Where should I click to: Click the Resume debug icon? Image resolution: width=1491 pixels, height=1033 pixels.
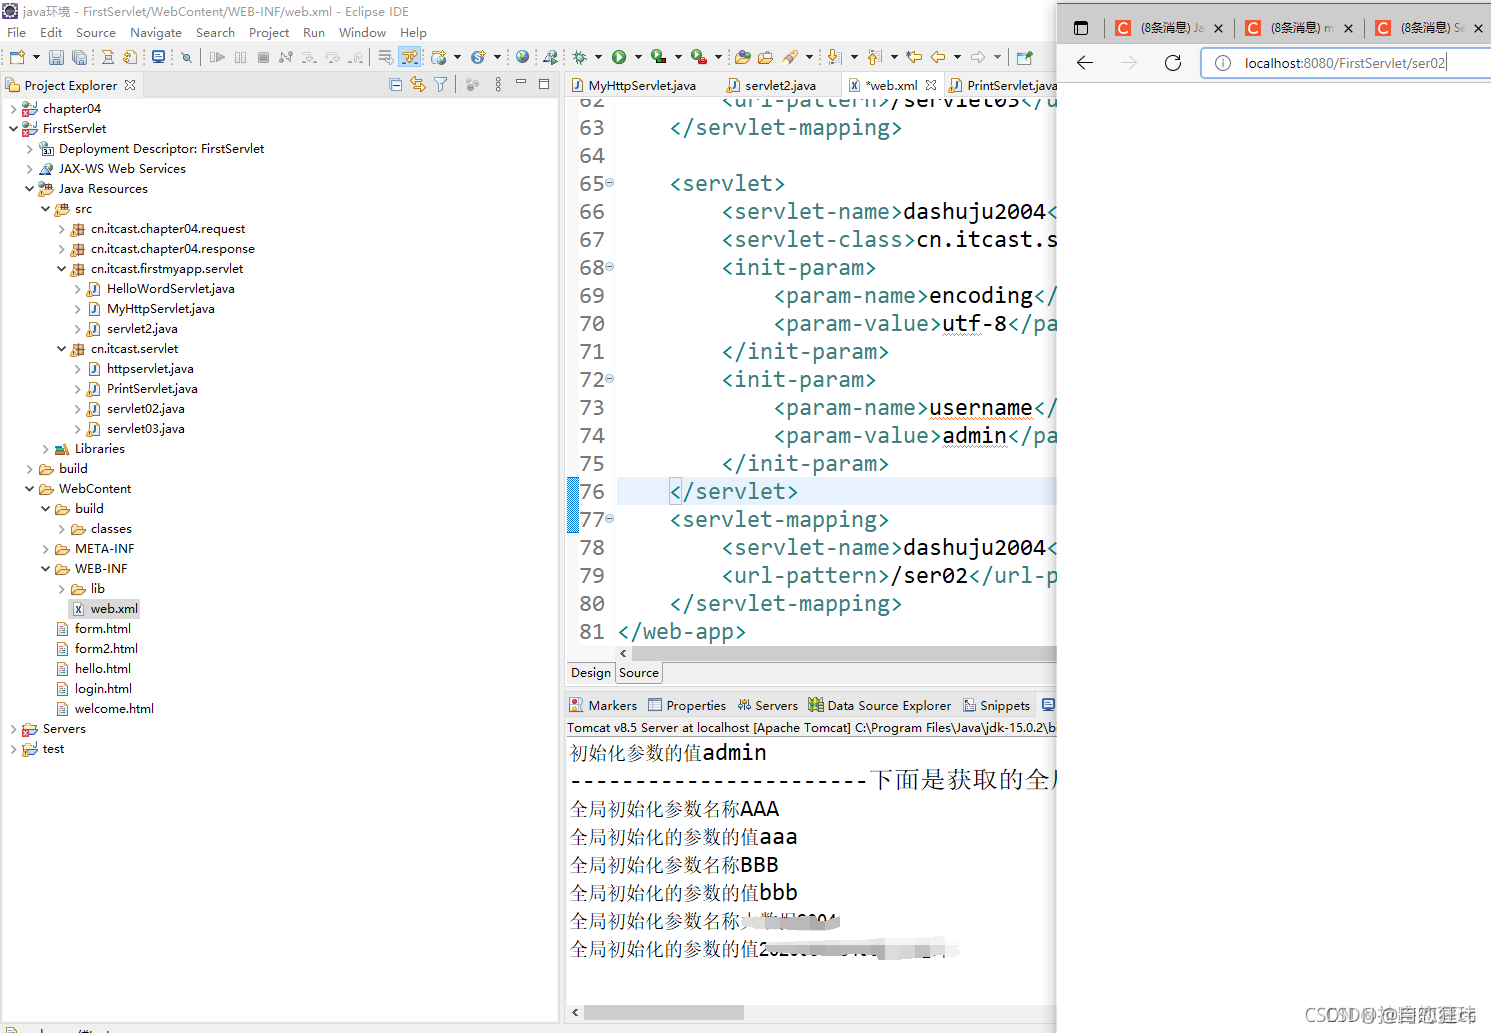[x=217, y=57]
